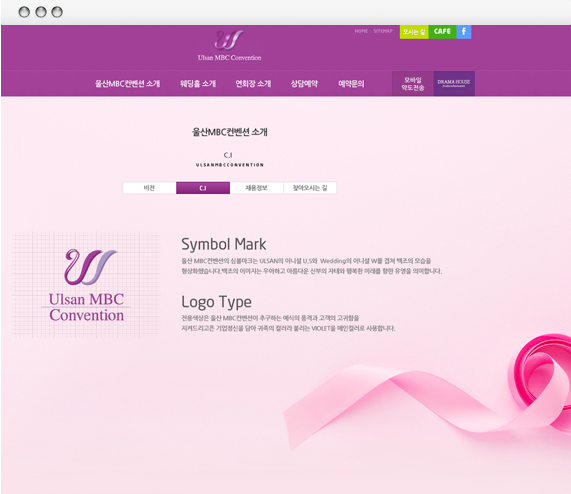Click ULSANMBCCONVENTION subtitle text

point(230,165)
